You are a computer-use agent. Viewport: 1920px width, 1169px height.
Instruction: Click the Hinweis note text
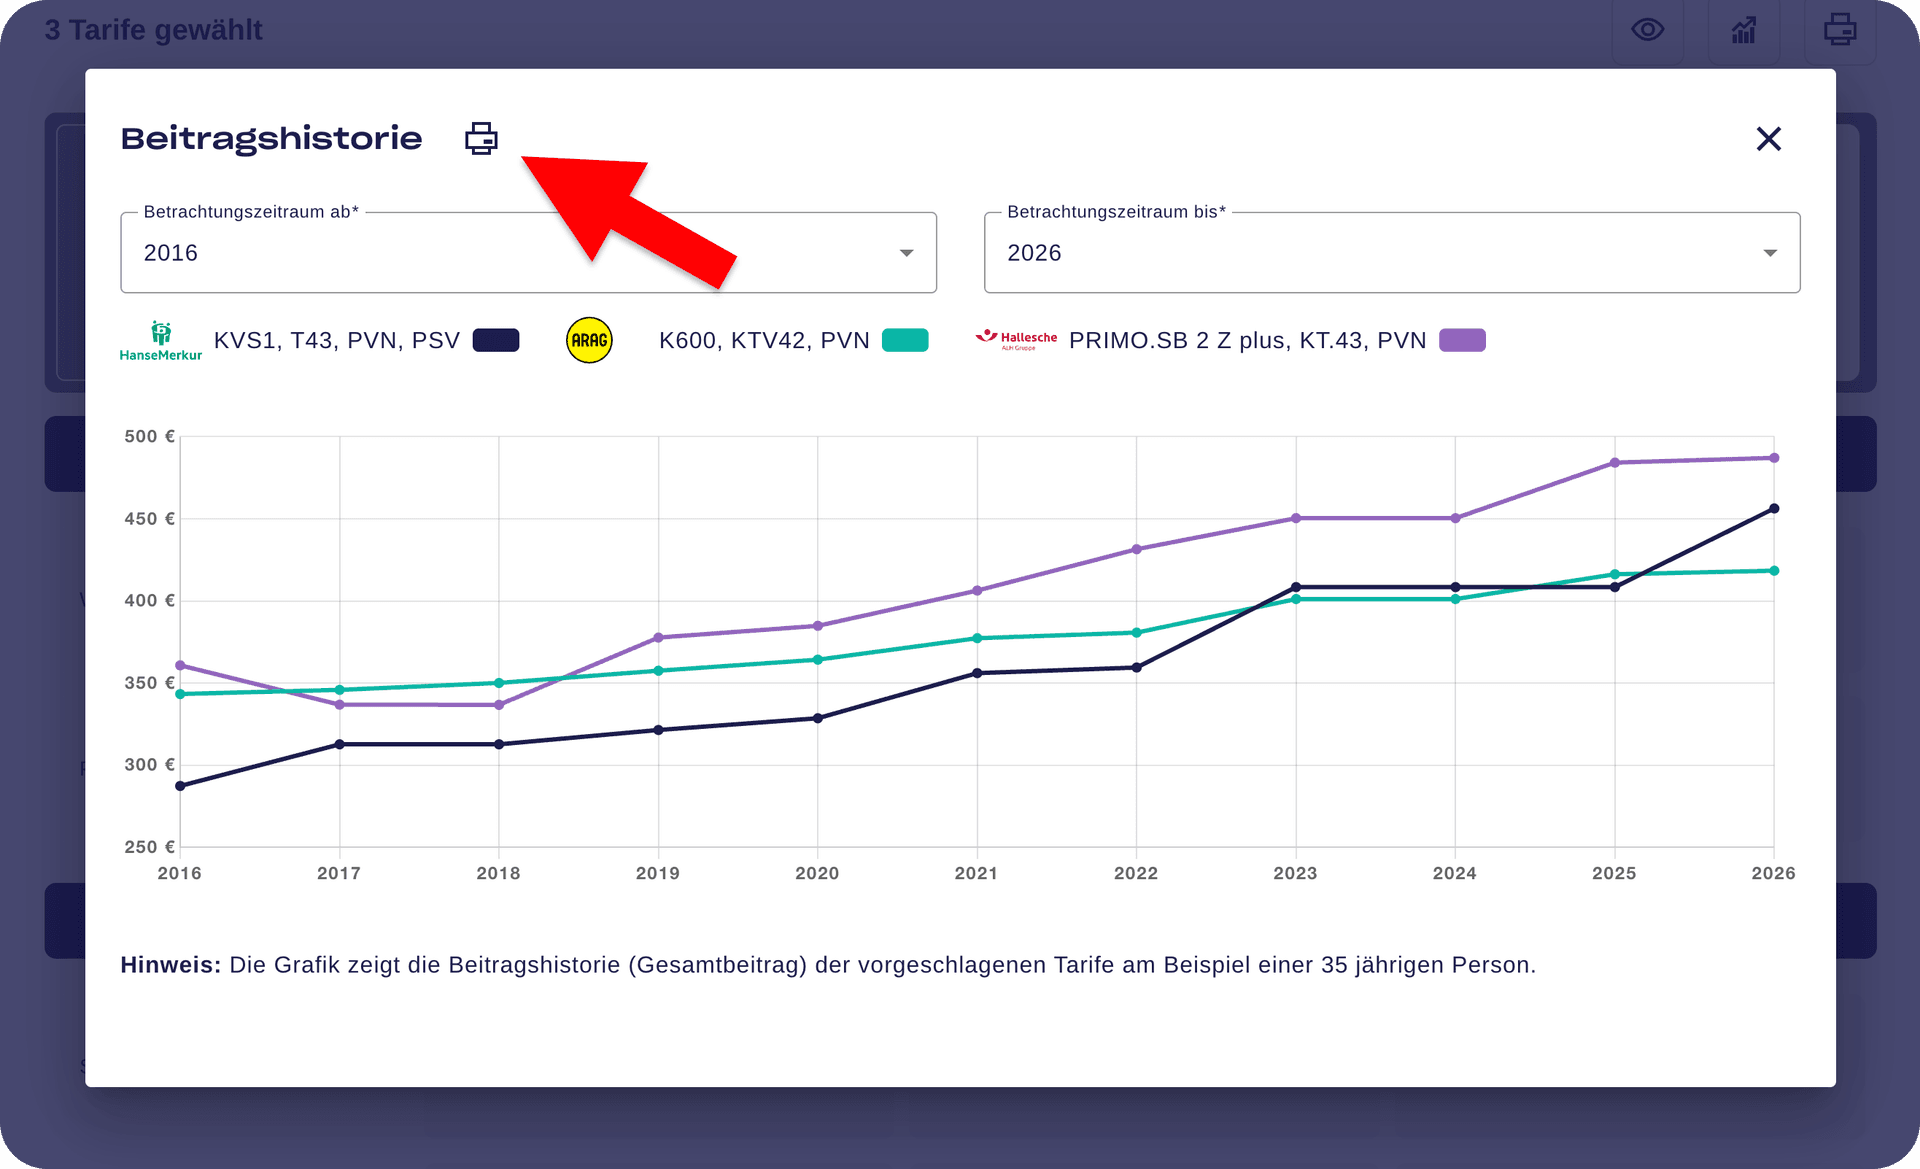(x=828, y=965)
